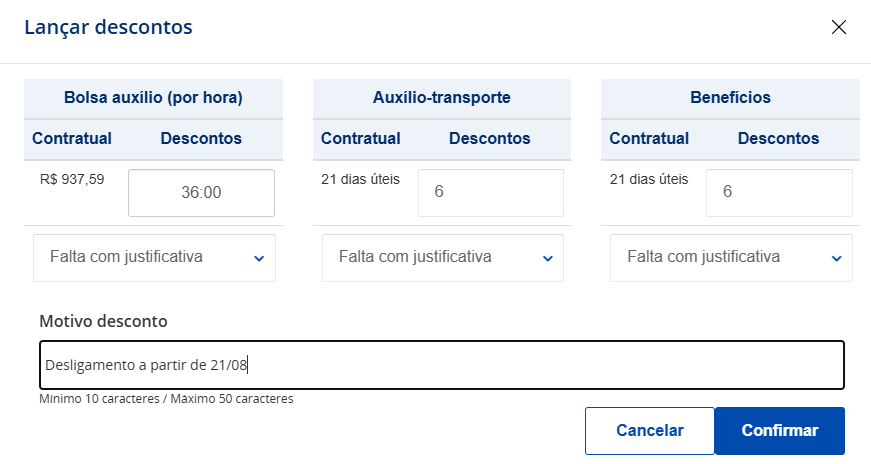Viewport: 871px width, 464px height.
Task: Click the Bolsa auxílio Descontos field showing 36:00
Action: [201, 193]
